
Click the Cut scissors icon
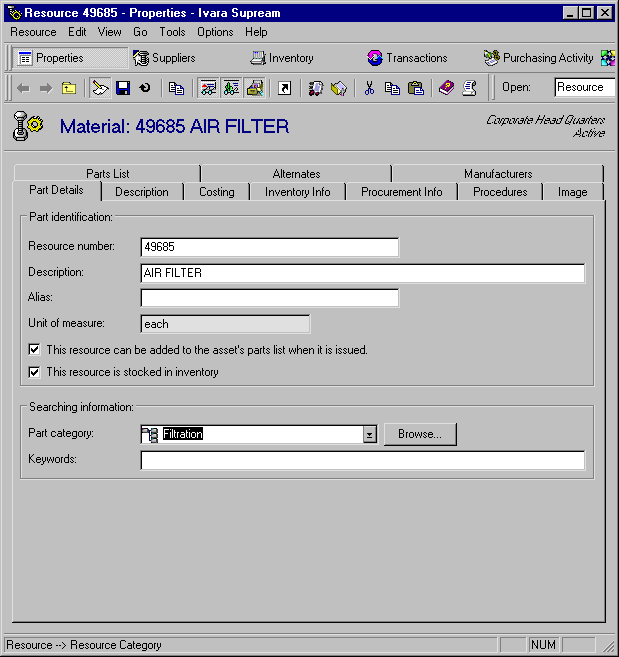pos(369,88)
